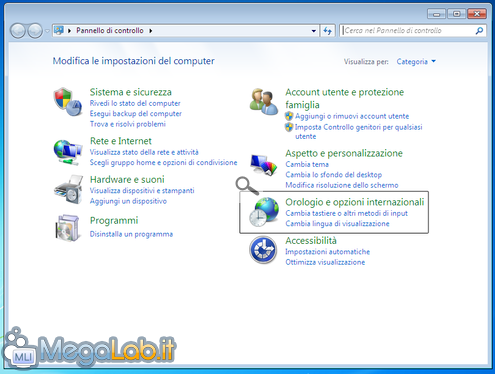Open Account utente e protezione famiglia heading

coord(344,98)
